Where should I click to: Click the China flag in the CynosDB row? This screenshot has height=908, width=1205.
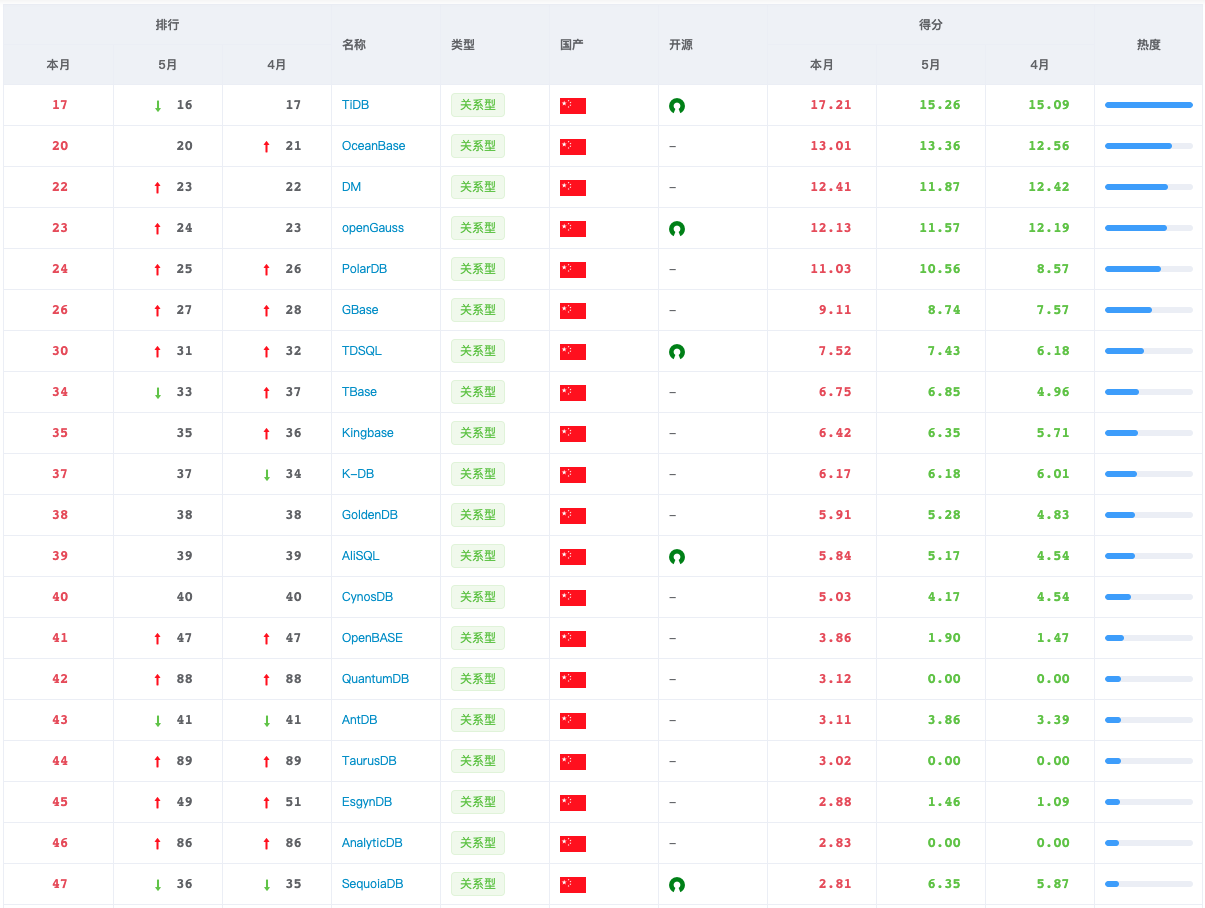pos(573,598)
